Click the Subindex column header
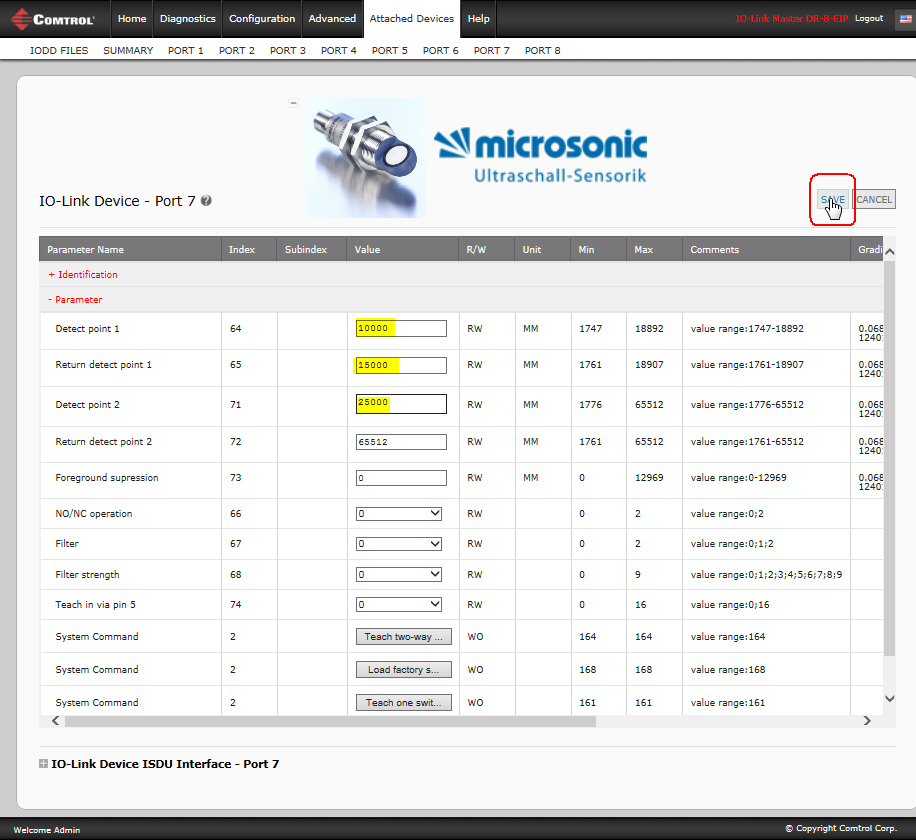The image size is (916, 840). (312, 249)
